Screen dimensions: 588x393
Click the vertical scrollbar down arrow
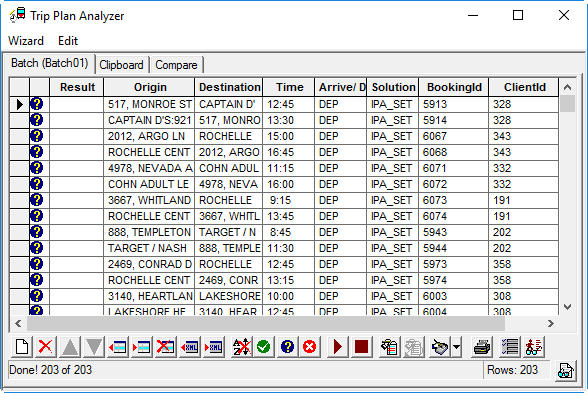(567, 307)
